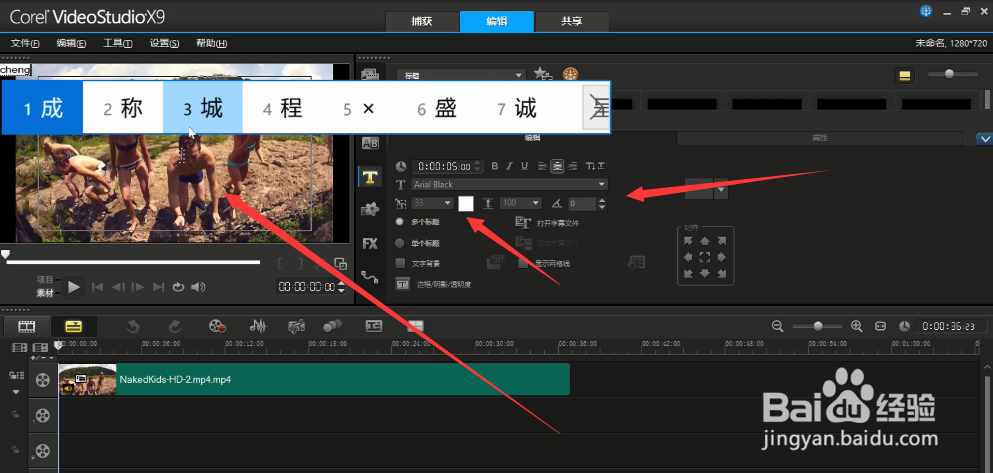Open Auto Music tool
The height and width of the screenshot is (473, 993).
296,327
